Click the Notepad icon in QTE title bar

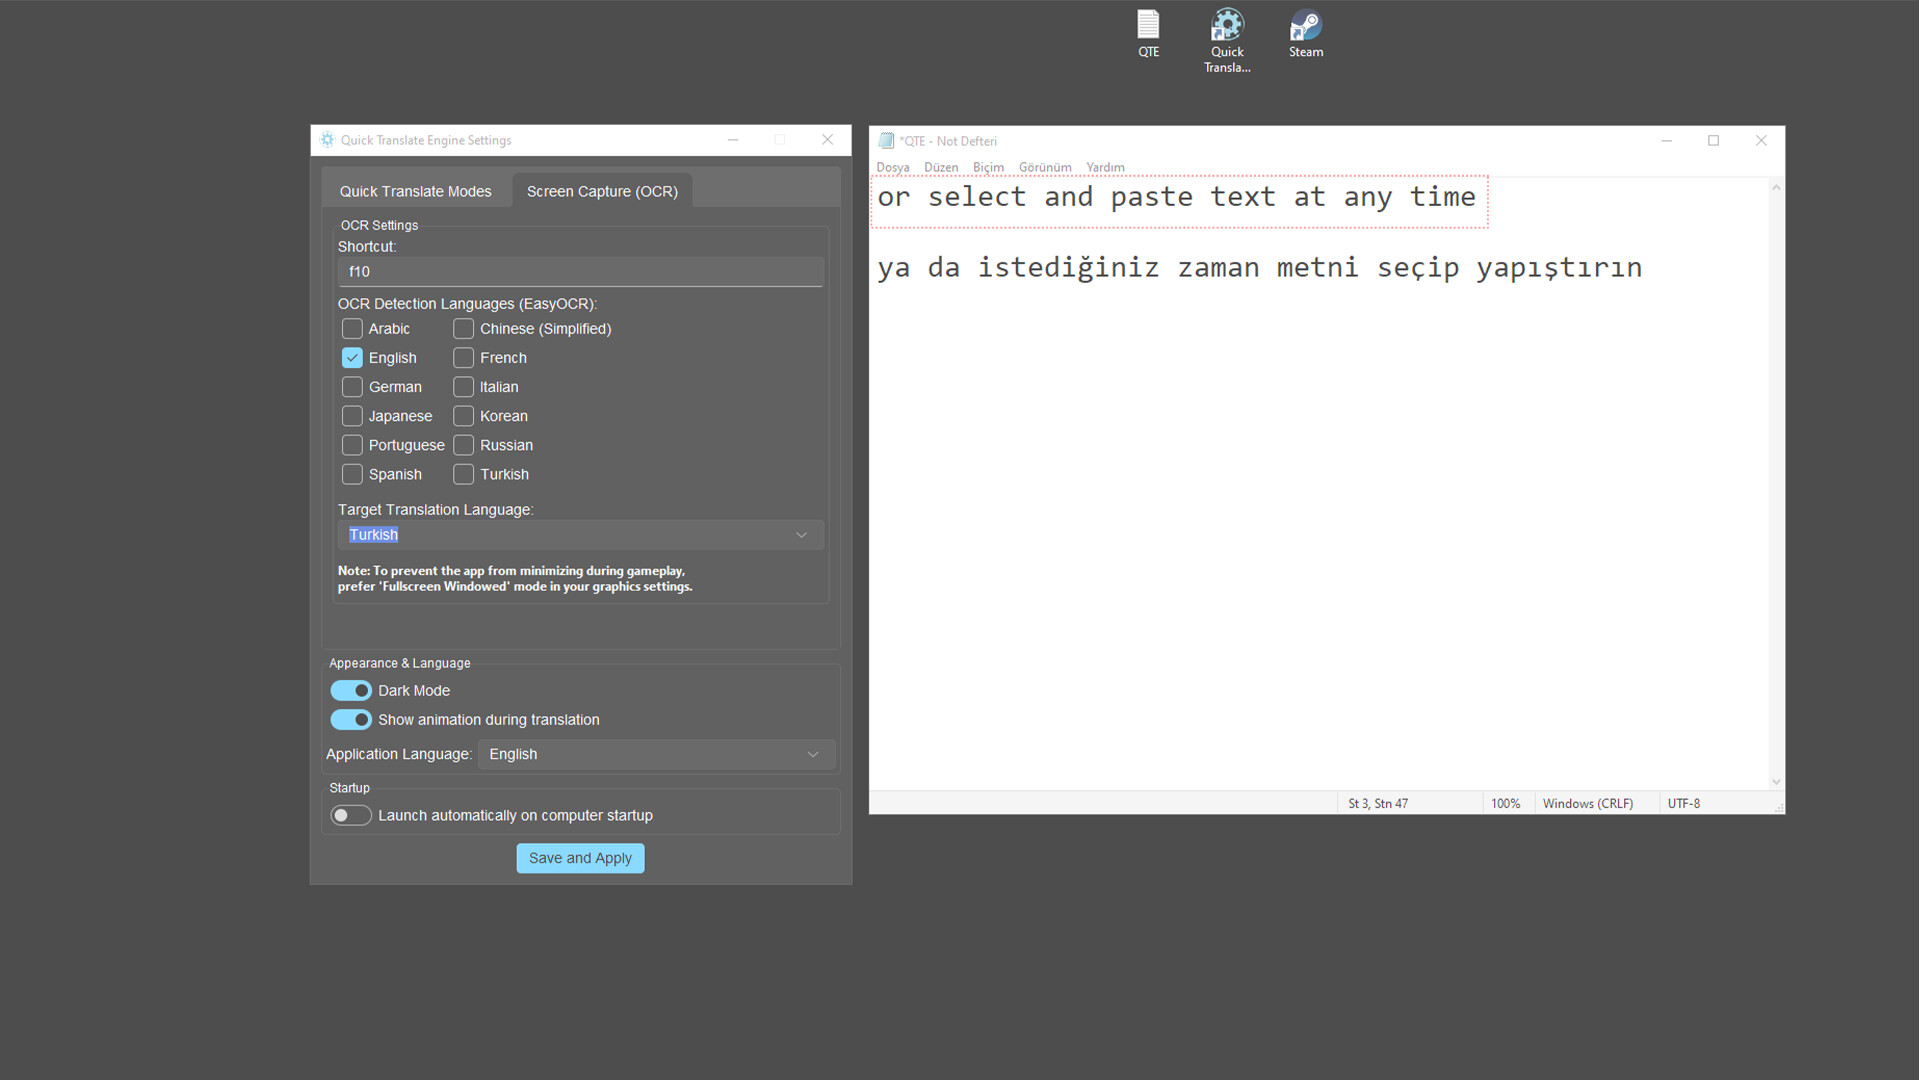coord(886,141)
